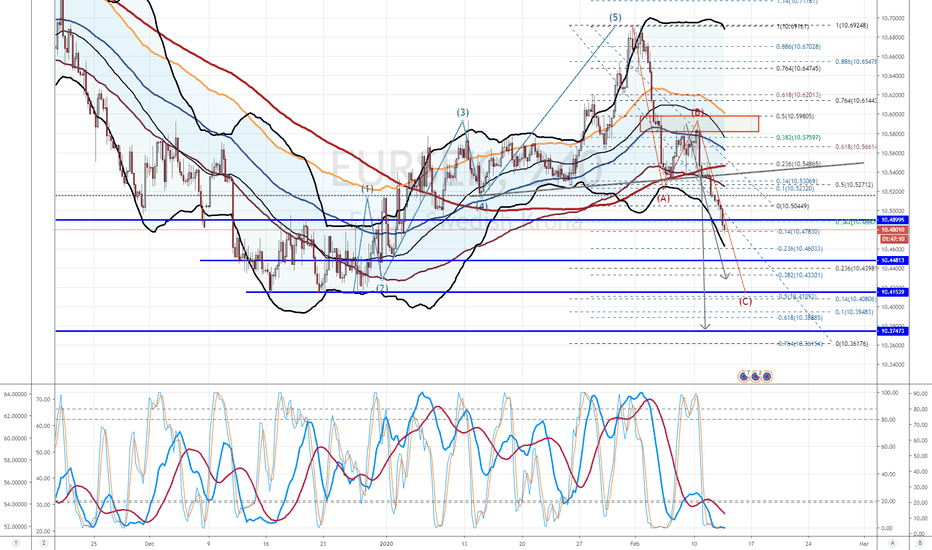Click 10.70000 on the price axis
Image resolution: width=932 pixels, height=550 pixels.
893,18
